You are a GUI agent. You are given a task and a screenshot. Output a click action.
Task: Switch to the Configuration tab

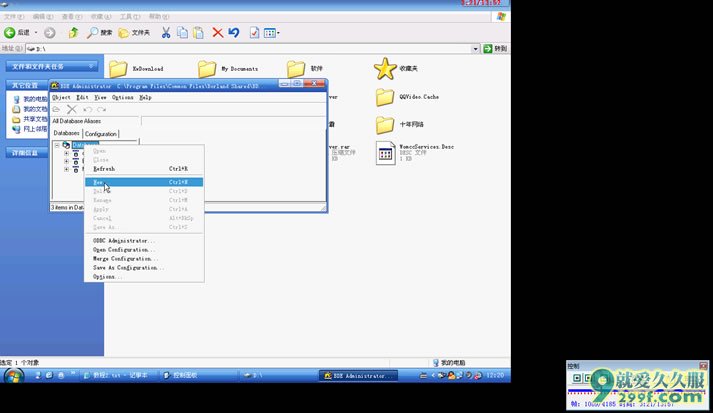(100, 134)
